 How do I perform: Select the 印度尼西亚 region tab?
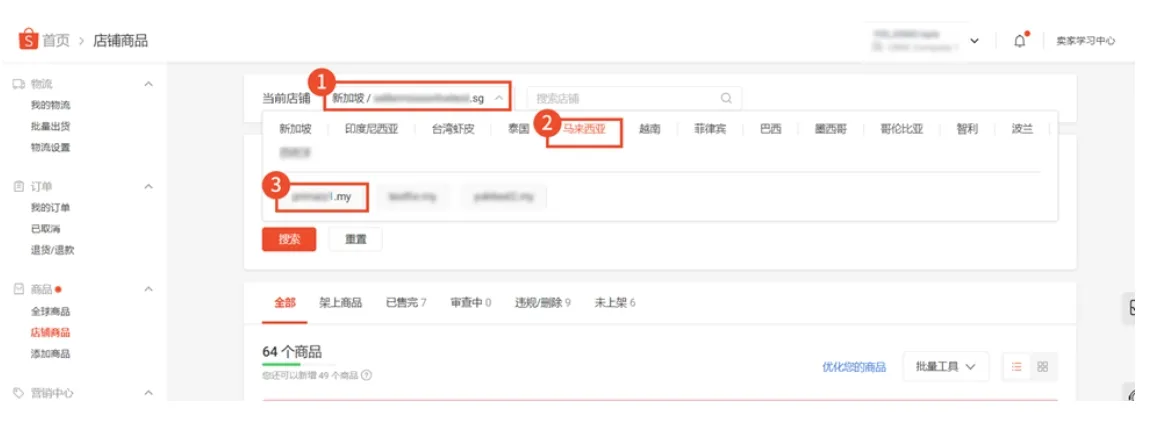[x=372, y=129]
